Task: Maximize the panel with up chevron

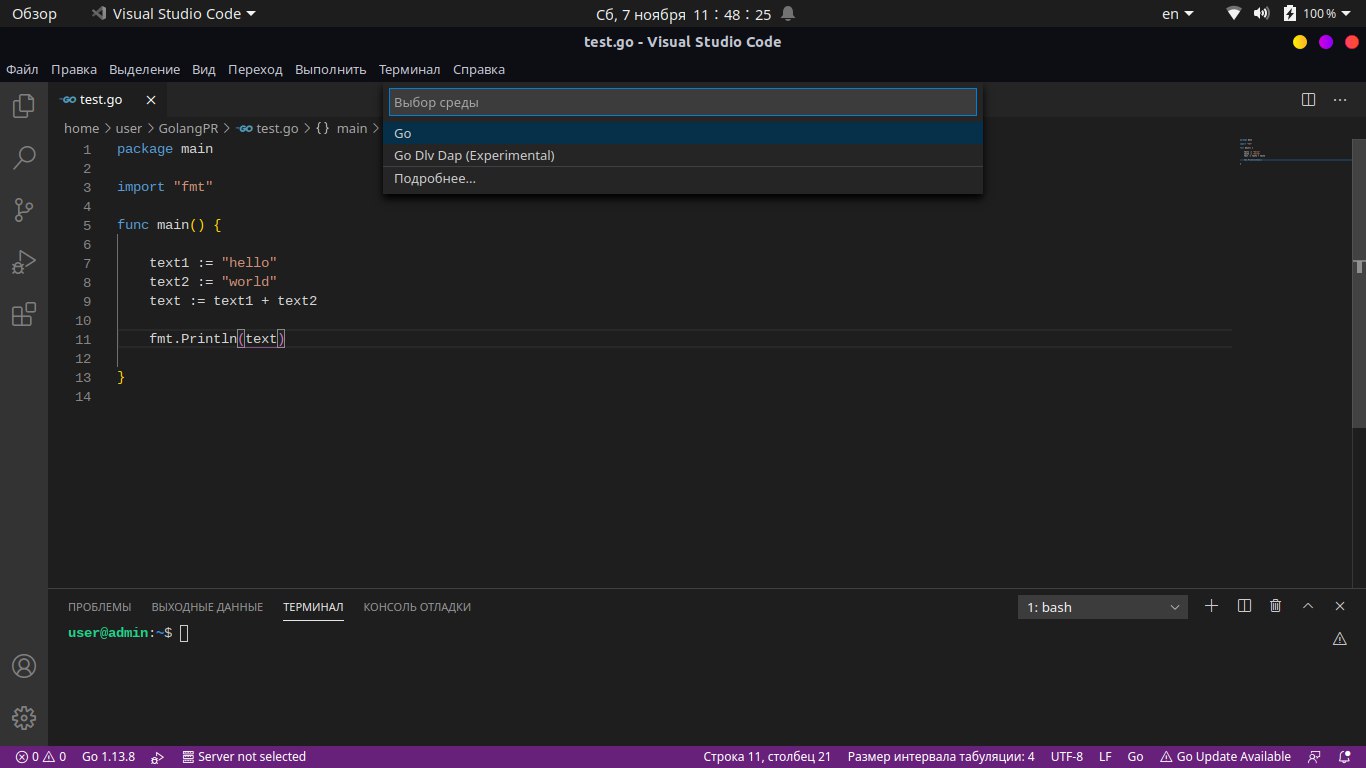Action: pos(1308,606)
